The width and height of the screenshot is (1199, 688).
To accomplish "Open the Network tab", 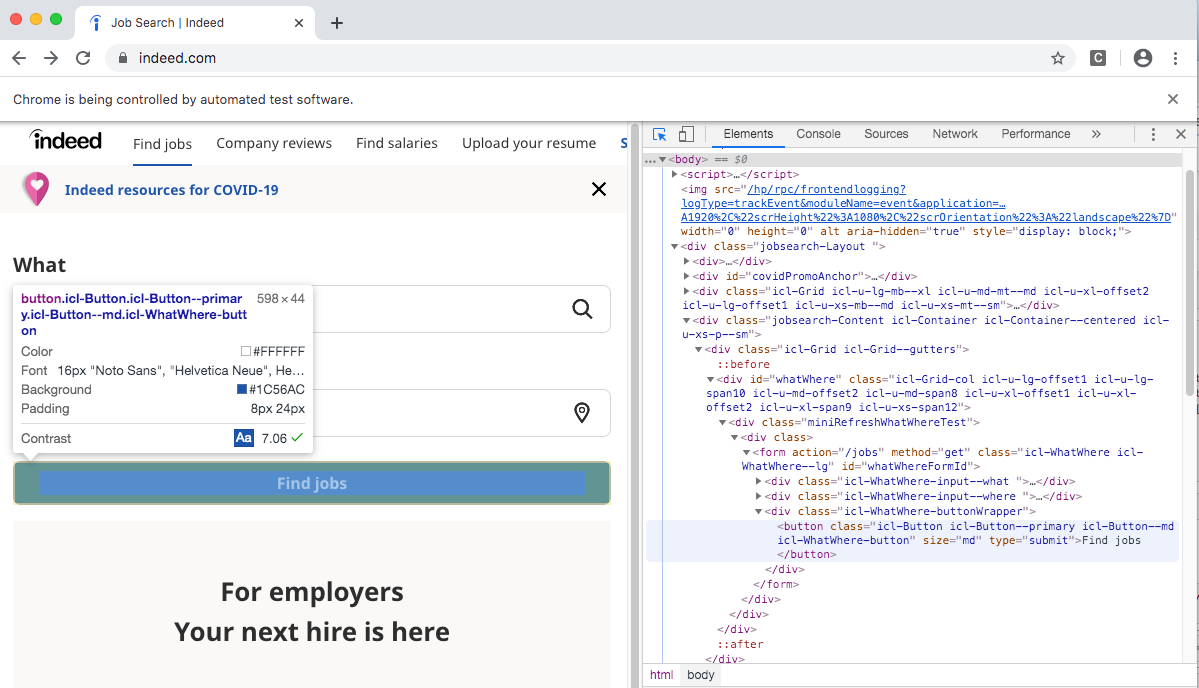I will 954,134.
